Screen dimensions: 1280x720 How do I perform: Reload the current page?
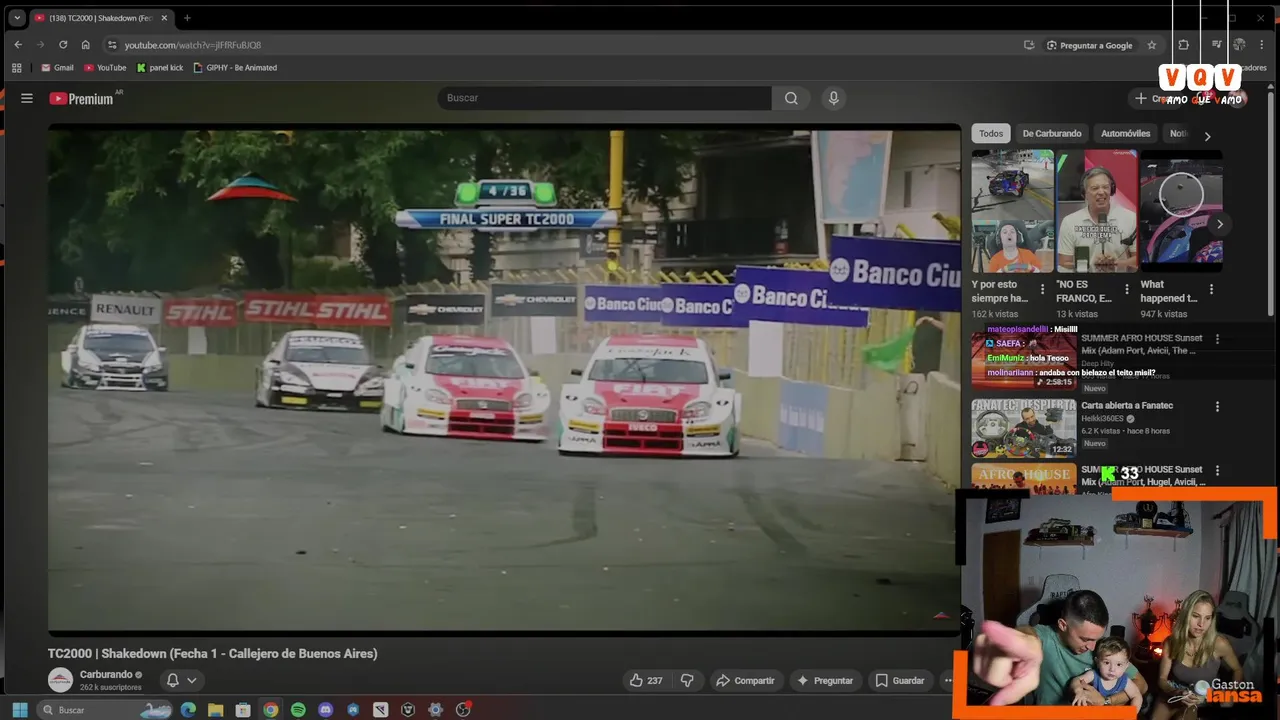[63, 45]
